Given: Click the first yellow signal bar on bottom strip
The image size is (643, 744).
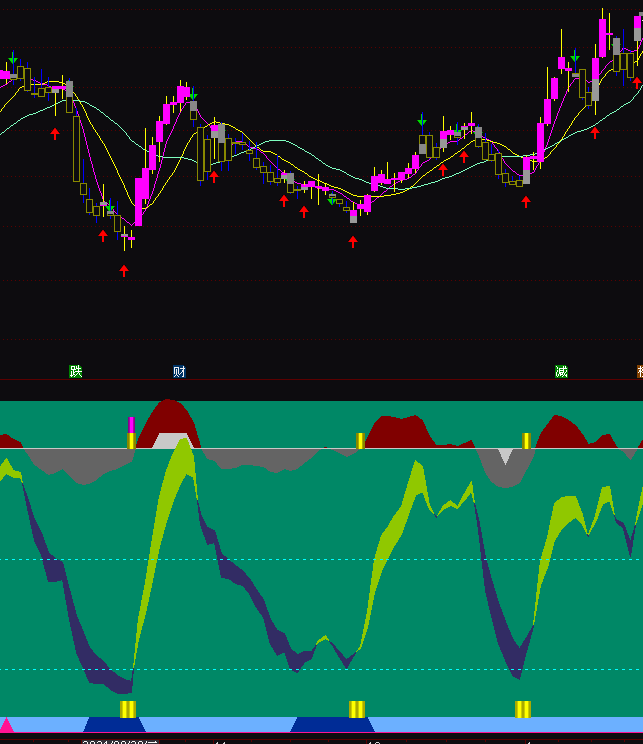Looking at the screenshot, I should [128, 709].
